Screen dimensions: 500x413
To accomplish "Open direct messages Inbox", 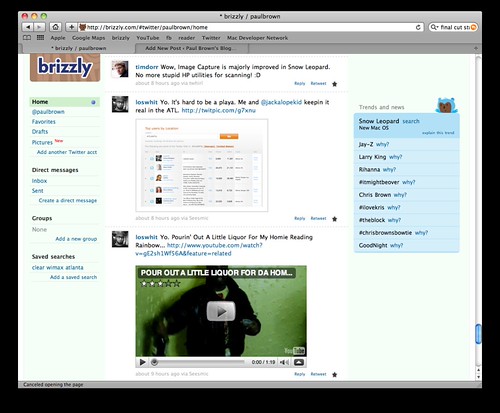I will click(39, 181).
